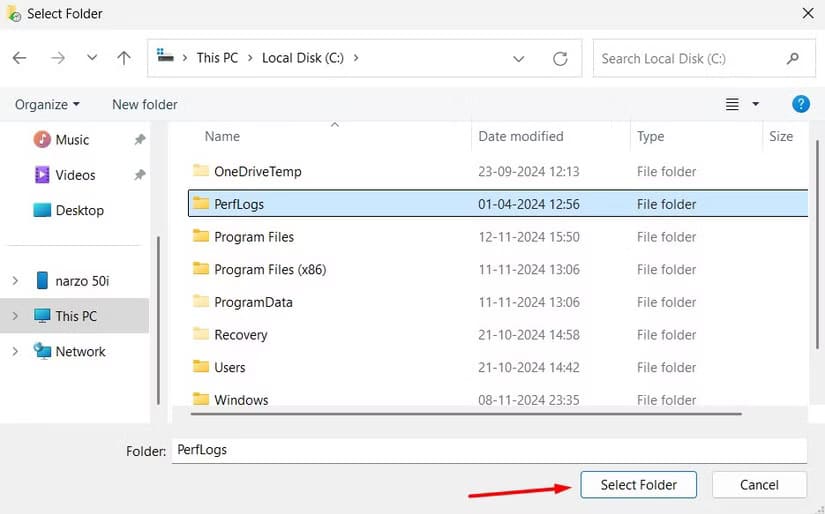Click date 12-11-2024 15:50 cell
Image resolution: width=825 pixels, height=514 pixels.
coord(529,237)
